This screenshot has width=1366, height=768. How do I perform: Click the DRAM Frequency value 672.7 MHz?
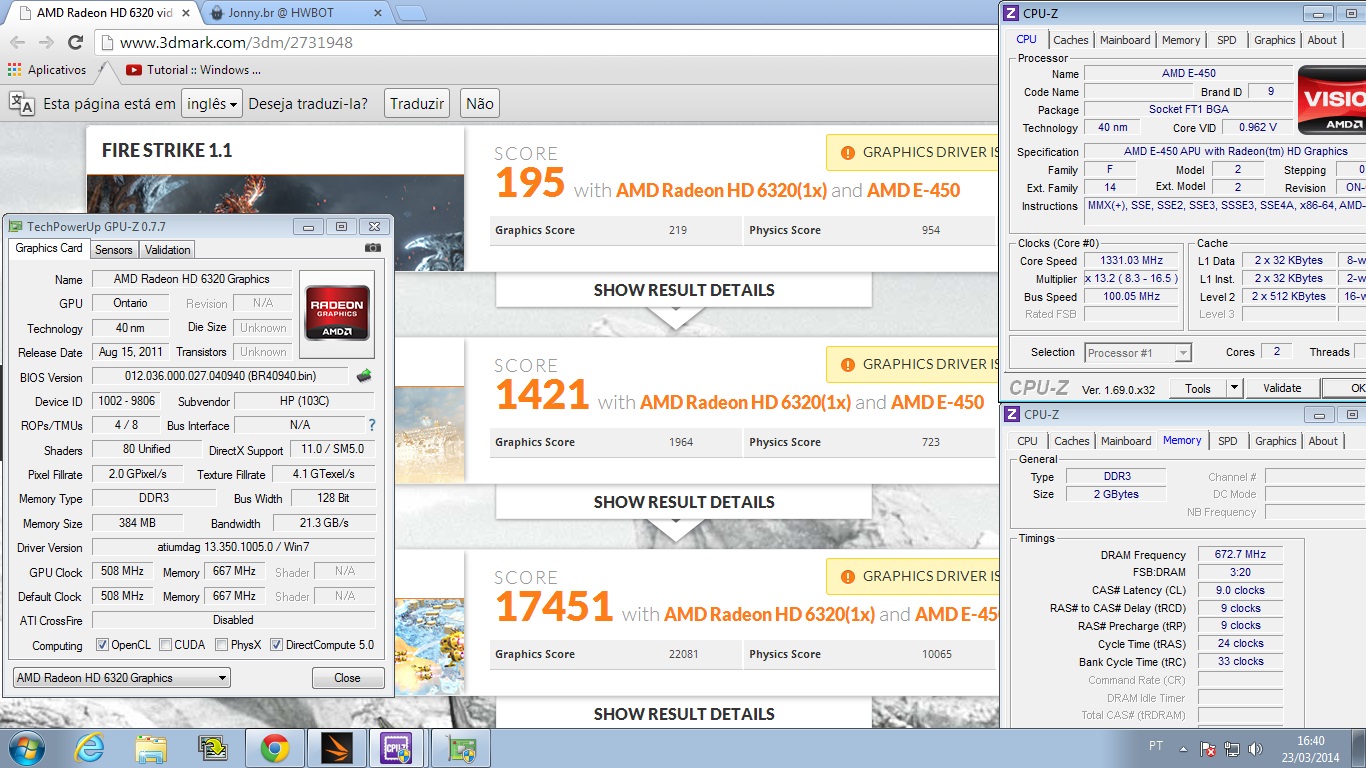tap(1240, 555)
